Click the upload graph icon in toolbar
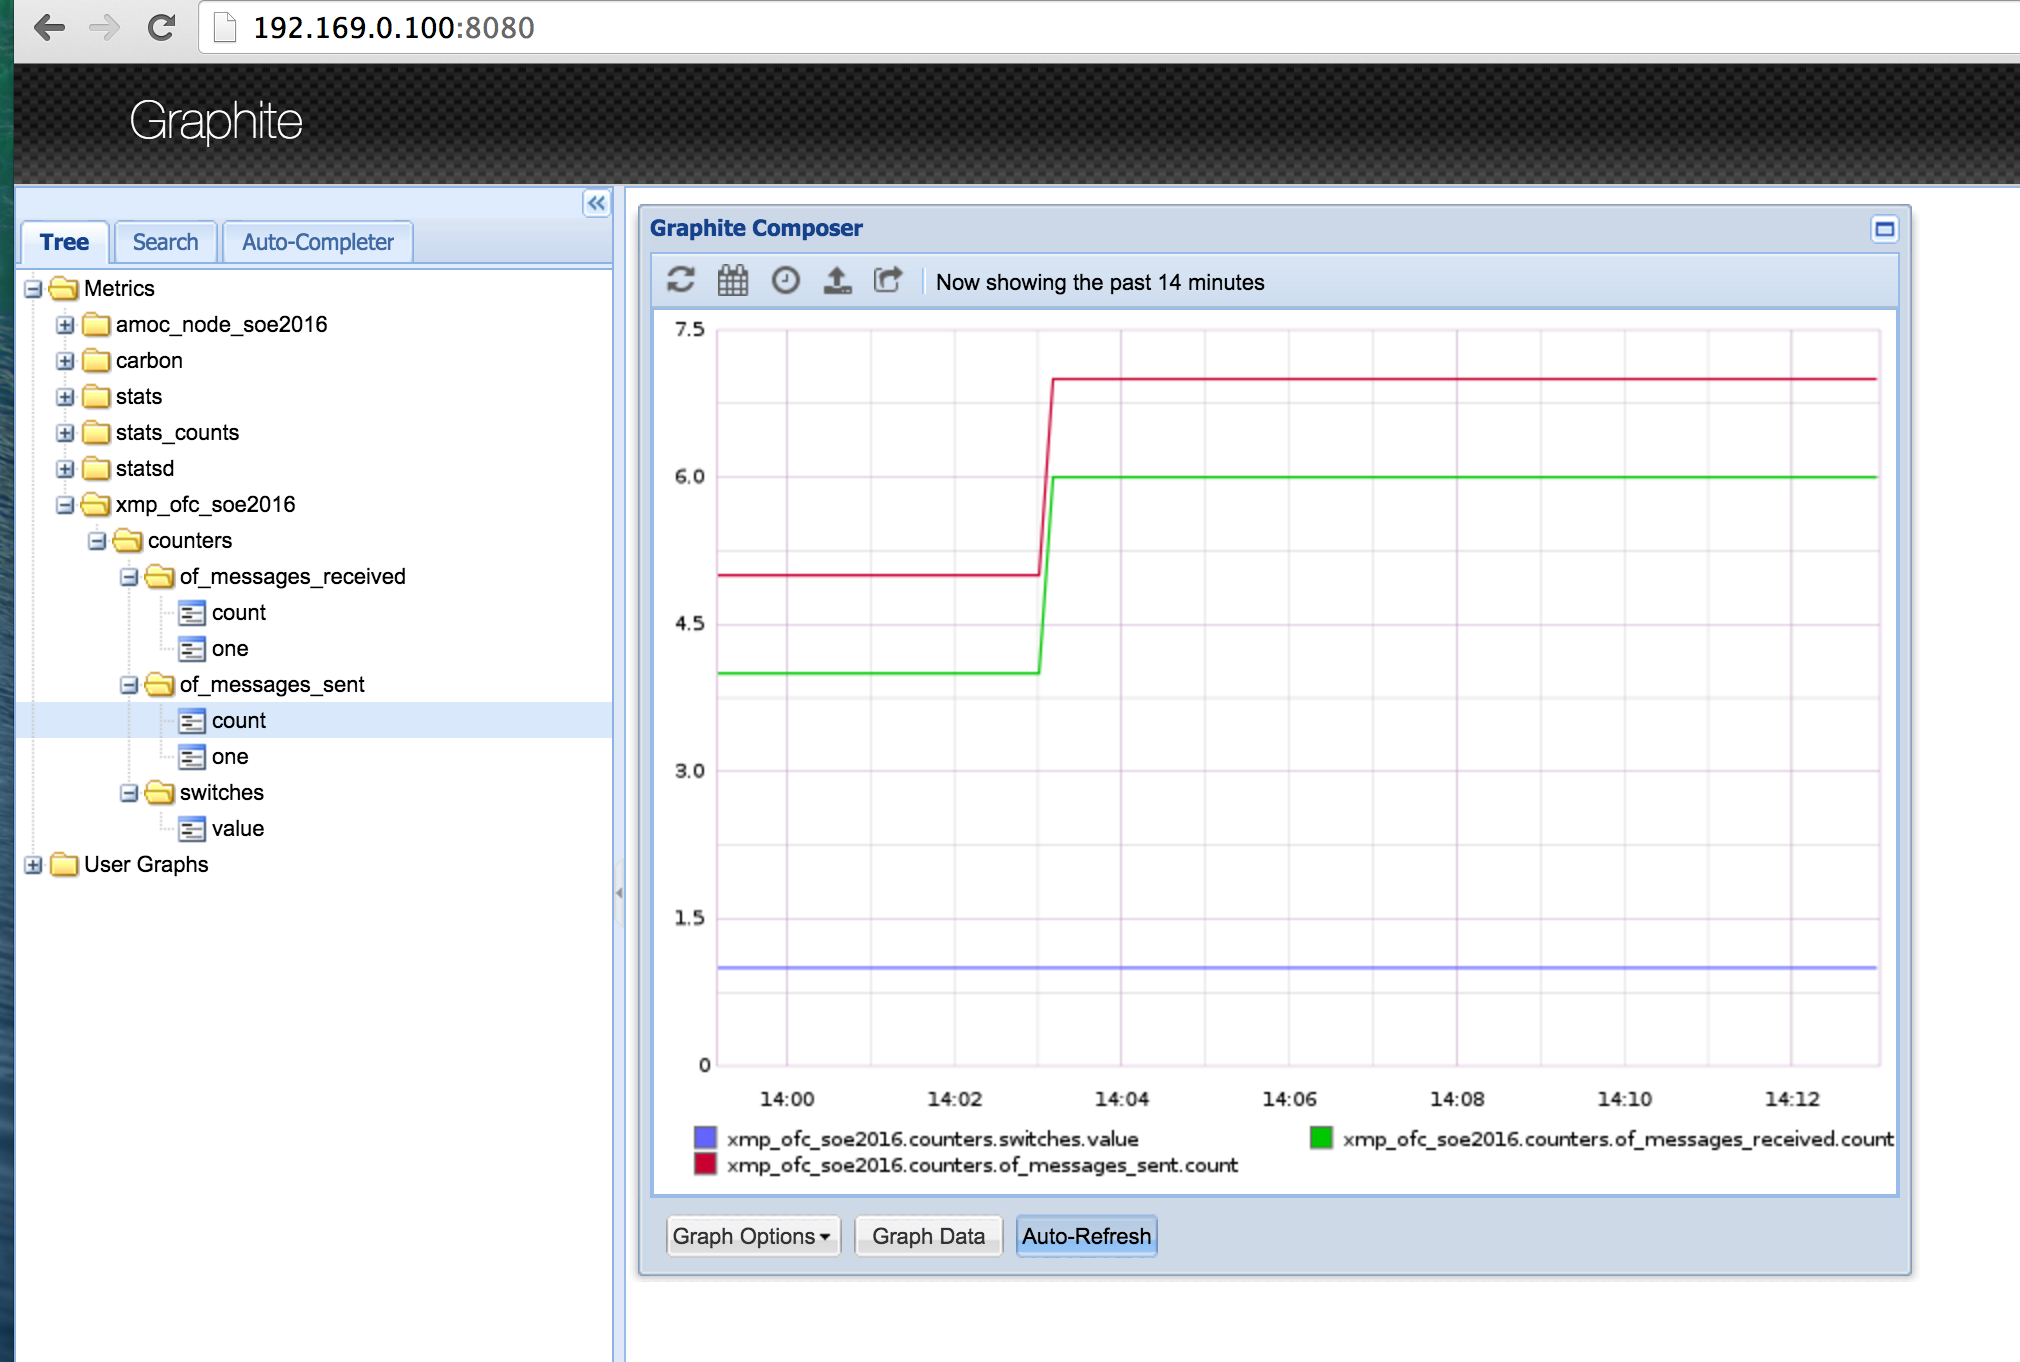Screen dimensions: 2020x1362 coord(837,280)
